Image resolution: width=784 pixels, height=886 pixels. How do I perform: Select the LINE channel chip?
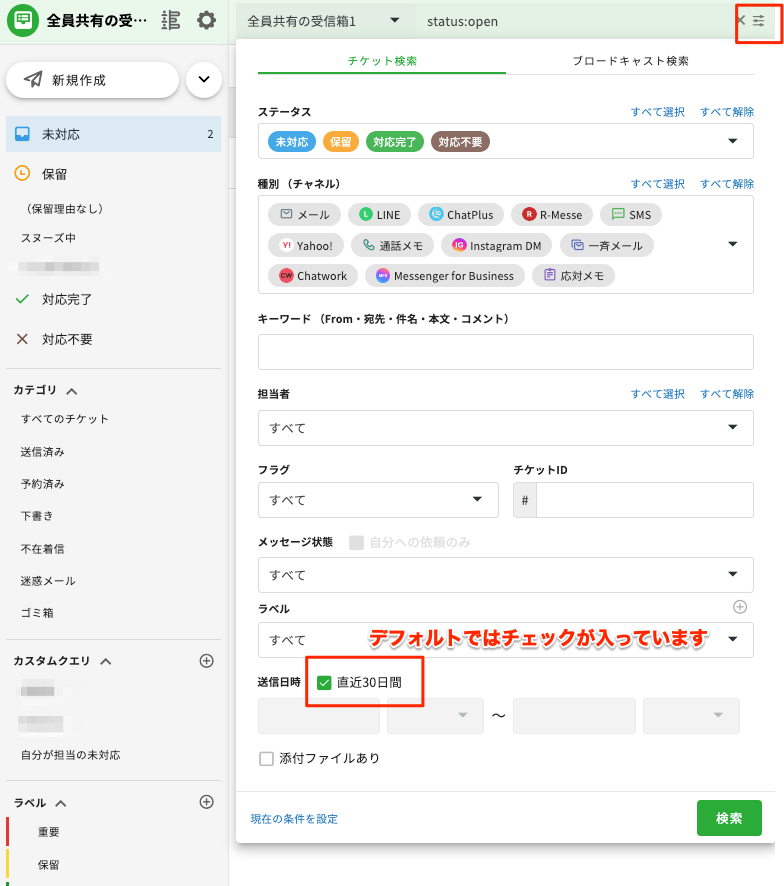380,215
